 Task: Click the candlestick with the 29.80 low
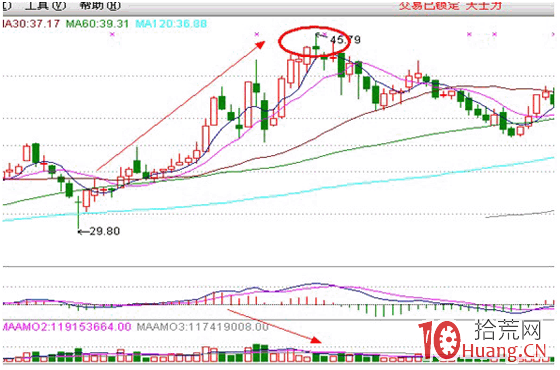coord(78,213)
